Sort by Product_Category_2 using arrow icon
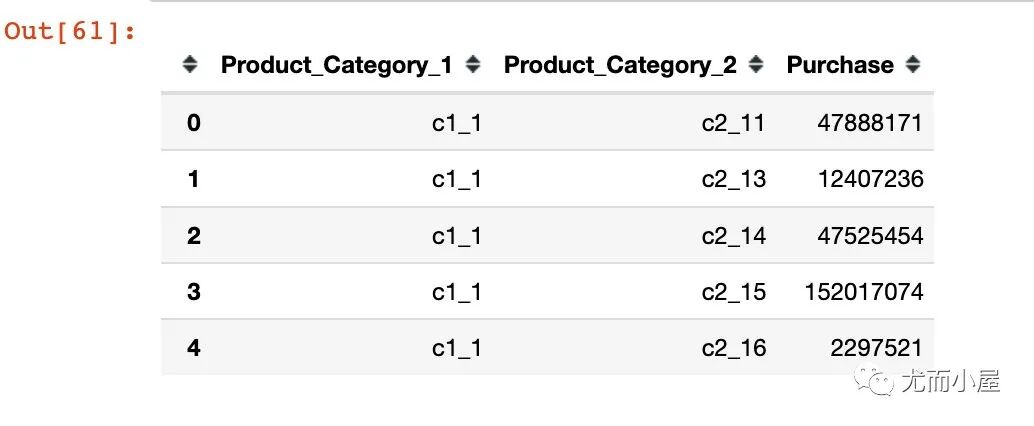This screenshot has height=426, width=1034. pos(756,64)
